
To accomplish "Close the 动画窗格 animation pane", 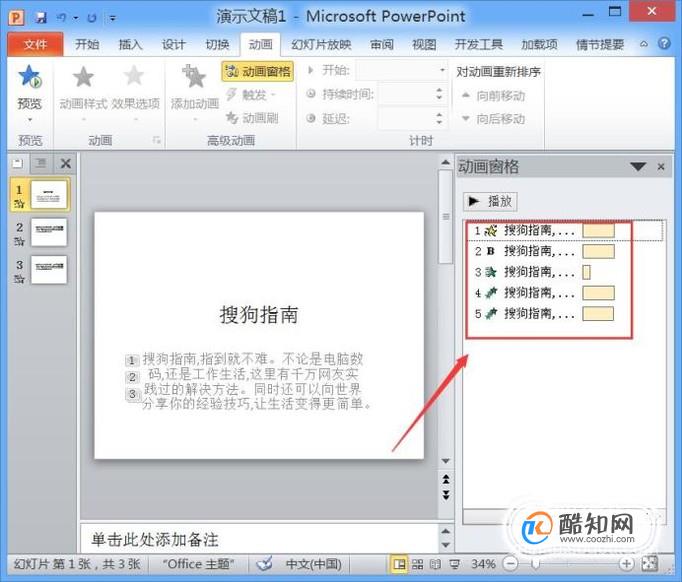I will click(x=661, y=167).
